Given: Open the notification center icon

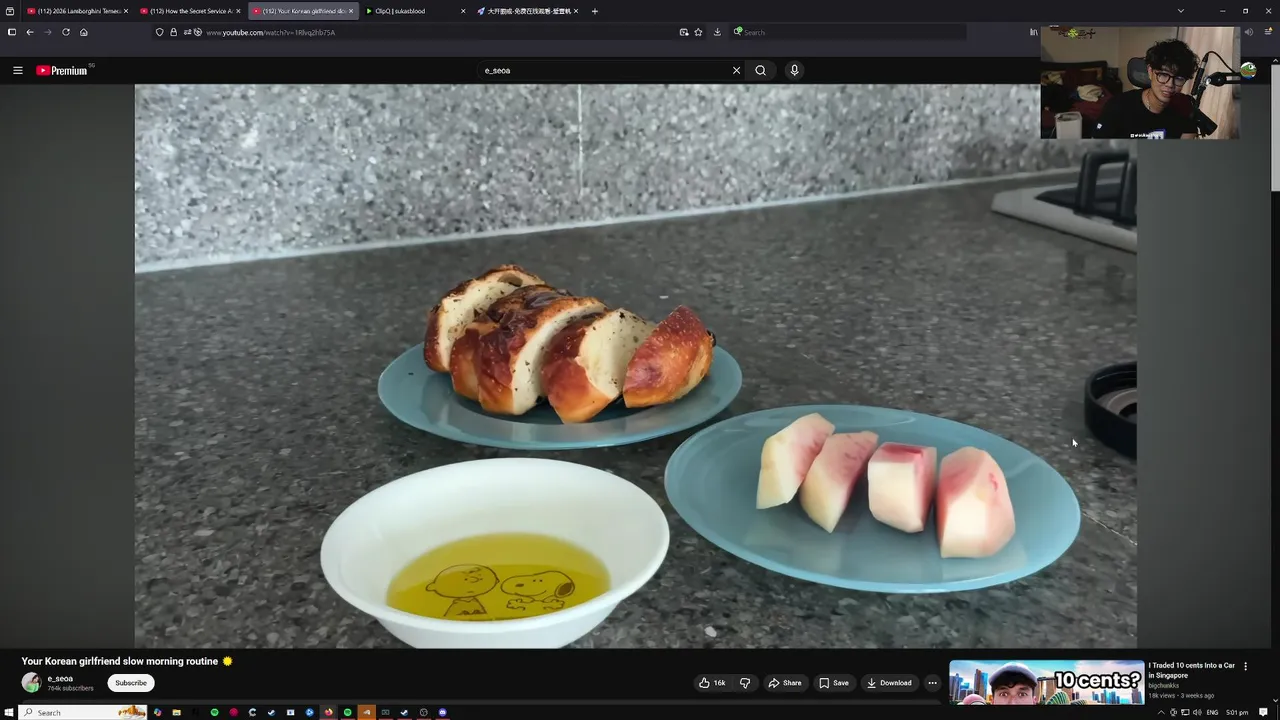Looking at the screenshot, I should (x=1264, y=712).
